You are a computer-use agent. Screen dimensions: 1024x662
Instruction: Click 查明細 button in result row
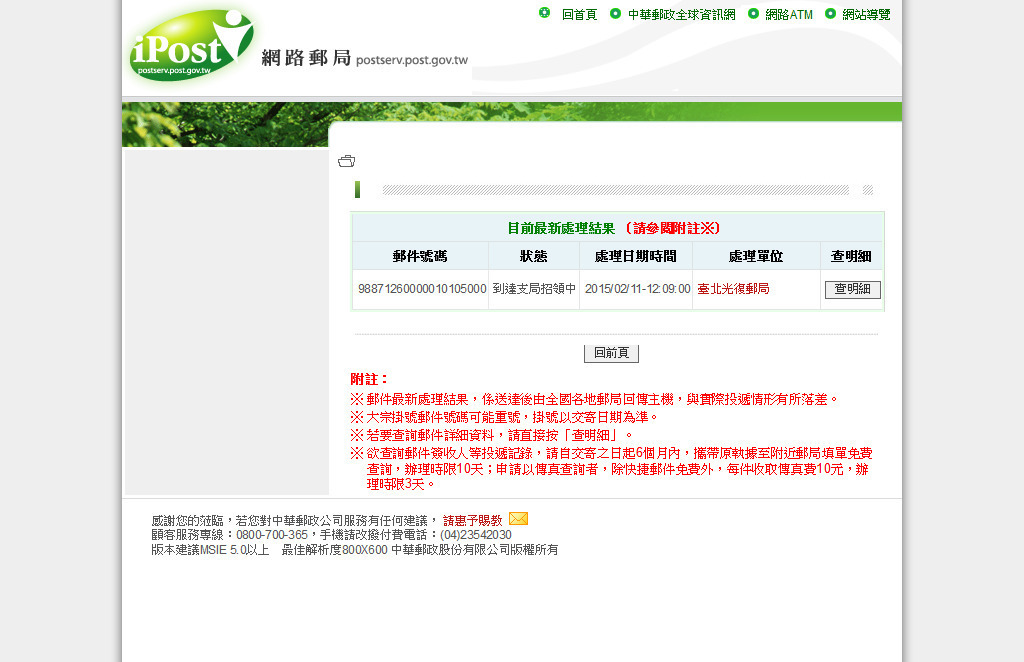point(853,289)
